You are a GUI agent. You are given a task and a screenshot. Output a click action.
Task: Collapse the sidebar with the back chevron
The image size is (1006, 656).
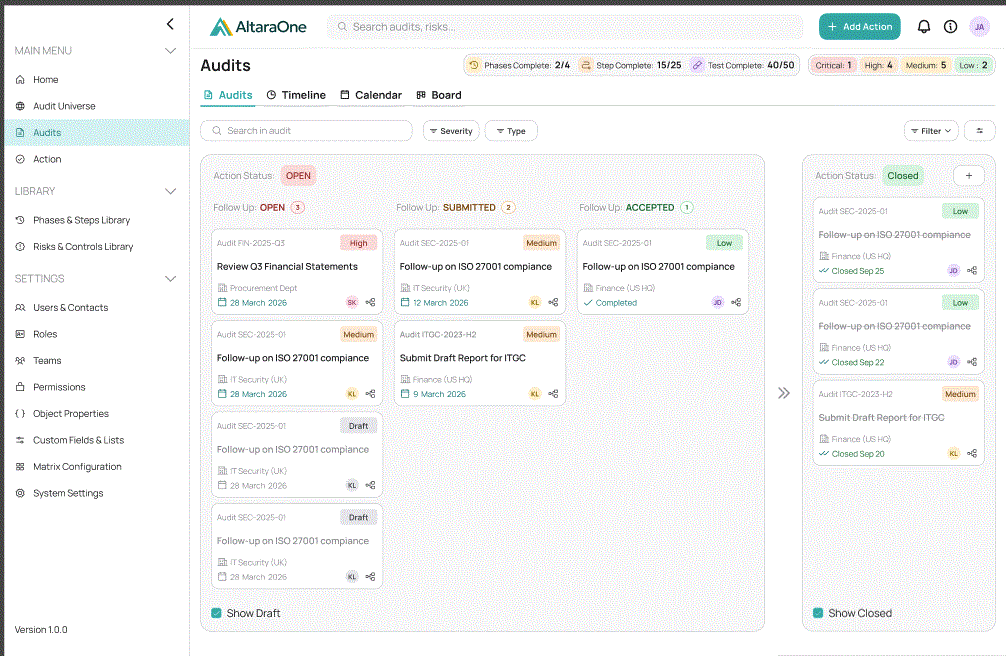(170, 24)
